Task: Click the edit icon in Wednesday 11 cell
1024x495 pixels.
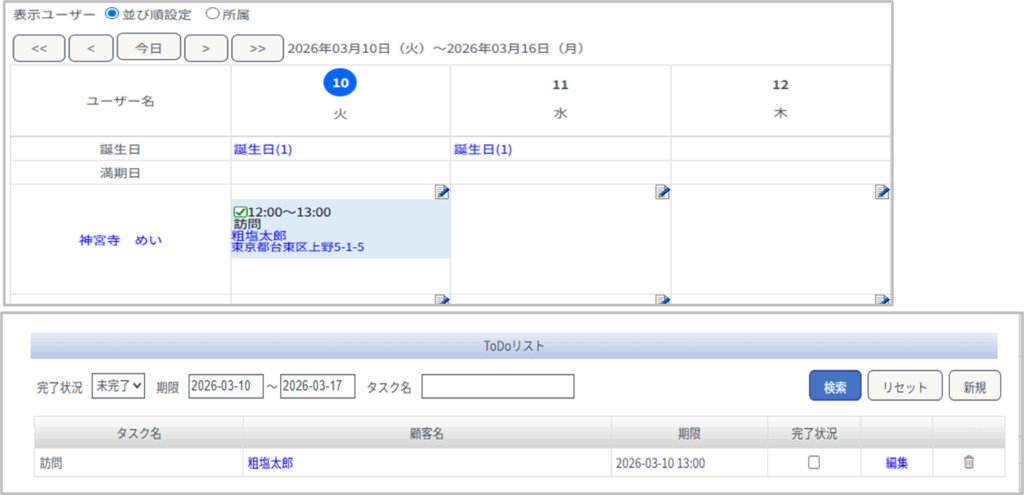Action: pyautogui.click(x=662, y=192)
